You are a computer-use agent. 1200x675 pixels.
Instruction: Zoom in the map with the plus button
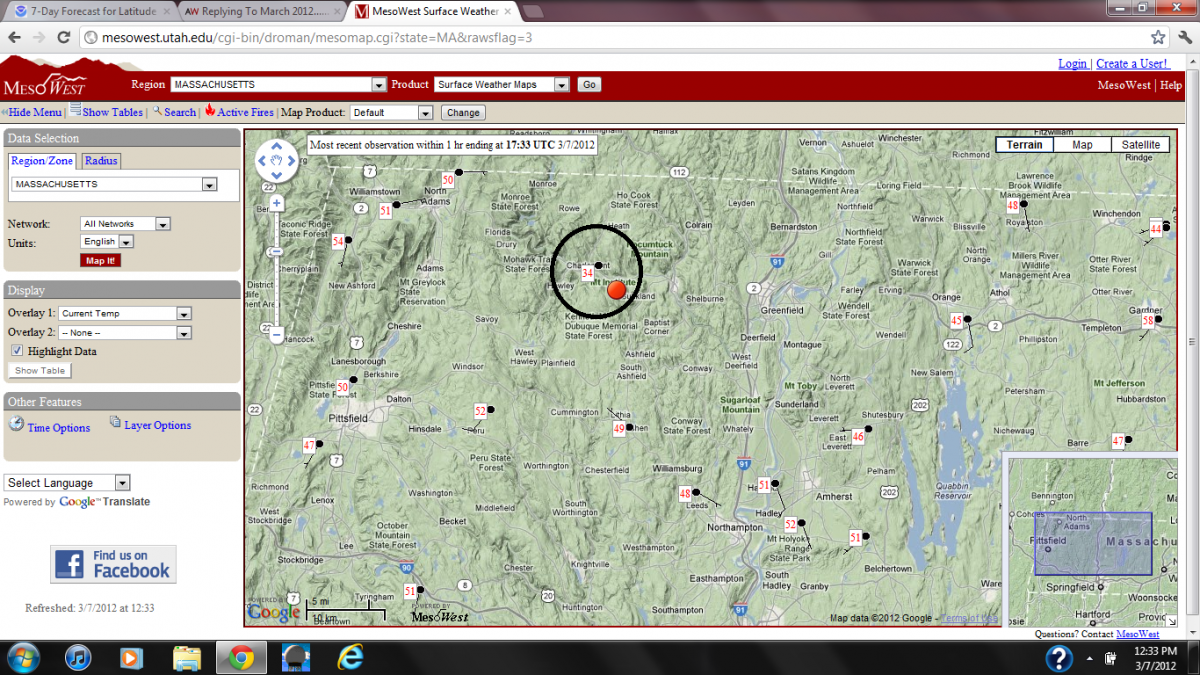(276, 203)
